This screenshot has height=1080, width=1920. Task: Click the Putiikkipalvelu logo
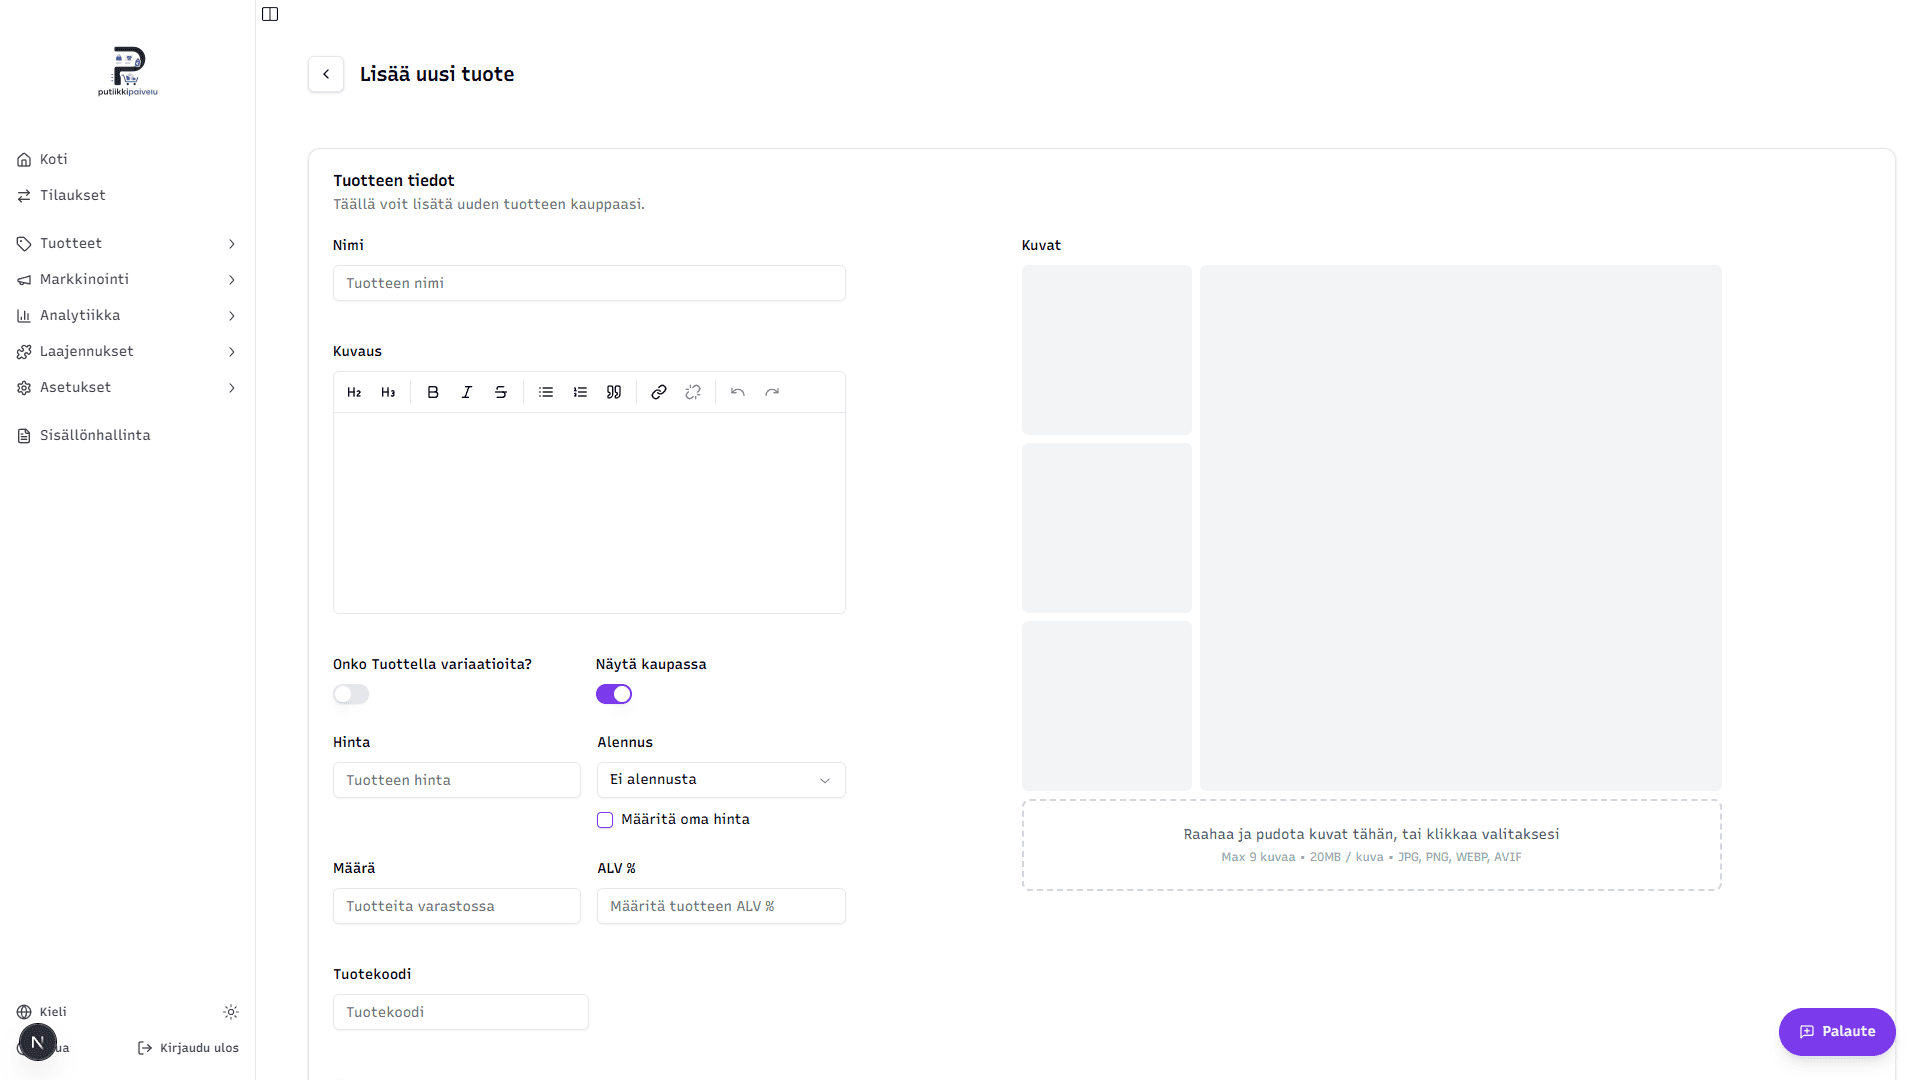pos(128,71)
